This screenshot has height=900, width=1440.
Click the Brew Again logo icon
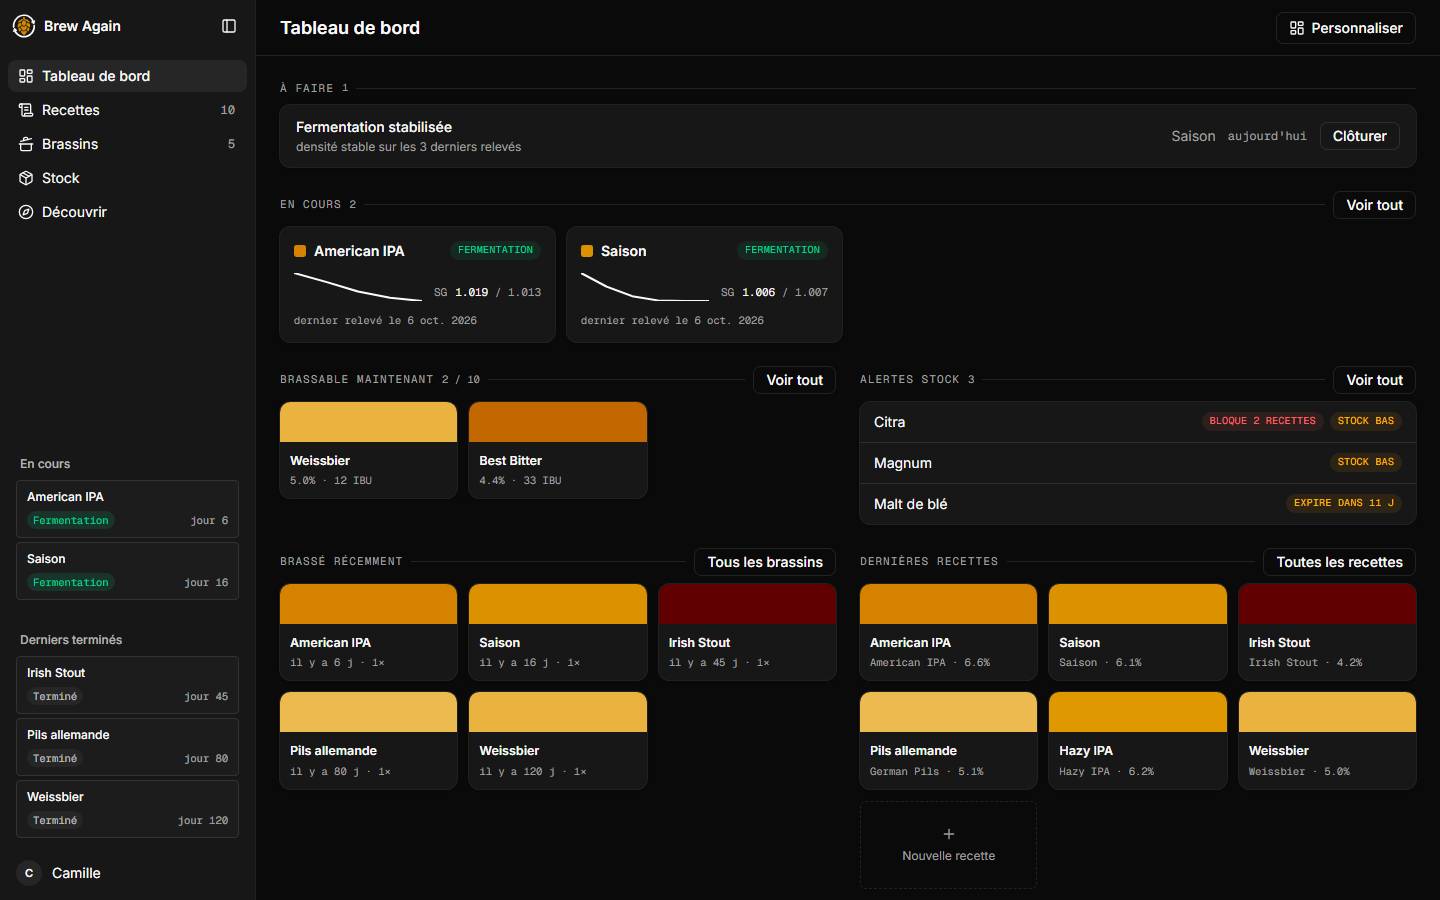24,26
